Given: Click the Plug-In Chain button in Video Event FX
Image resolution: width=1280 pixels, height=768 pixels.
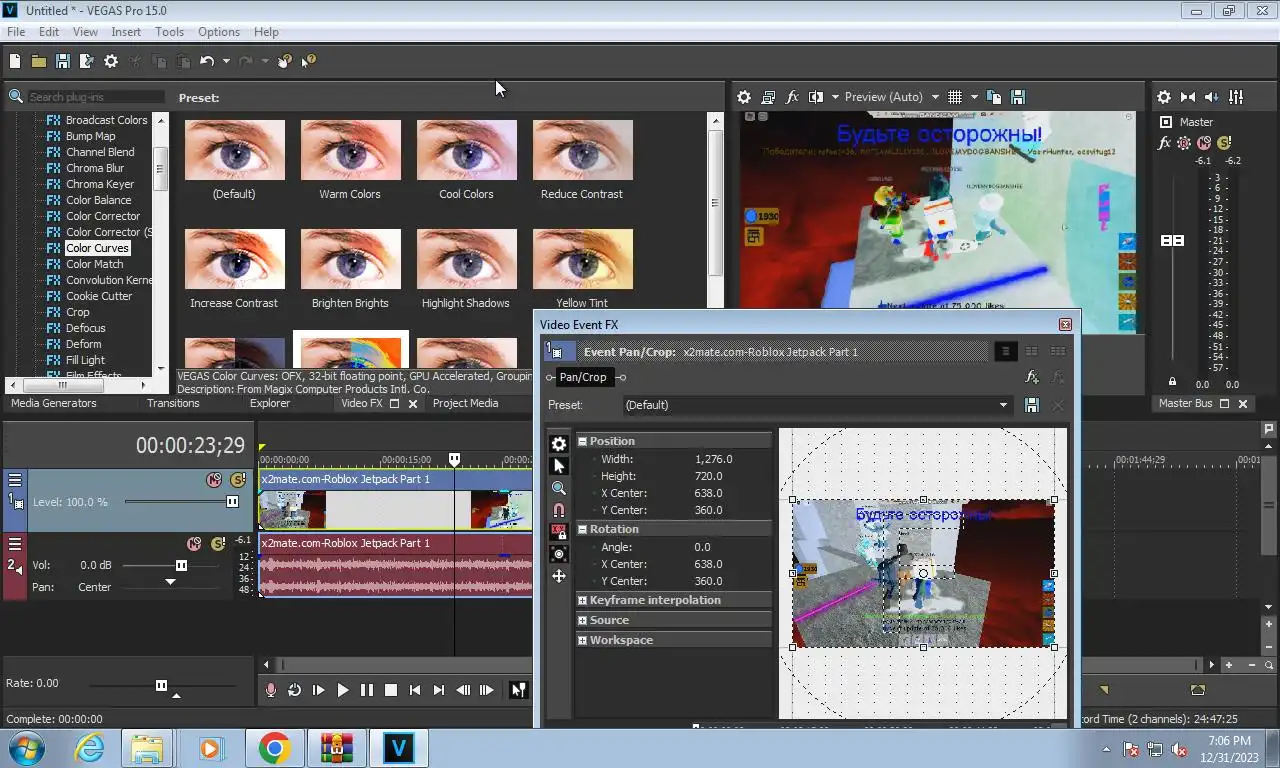Looking at the screenshot, I should pos(1032,377).
